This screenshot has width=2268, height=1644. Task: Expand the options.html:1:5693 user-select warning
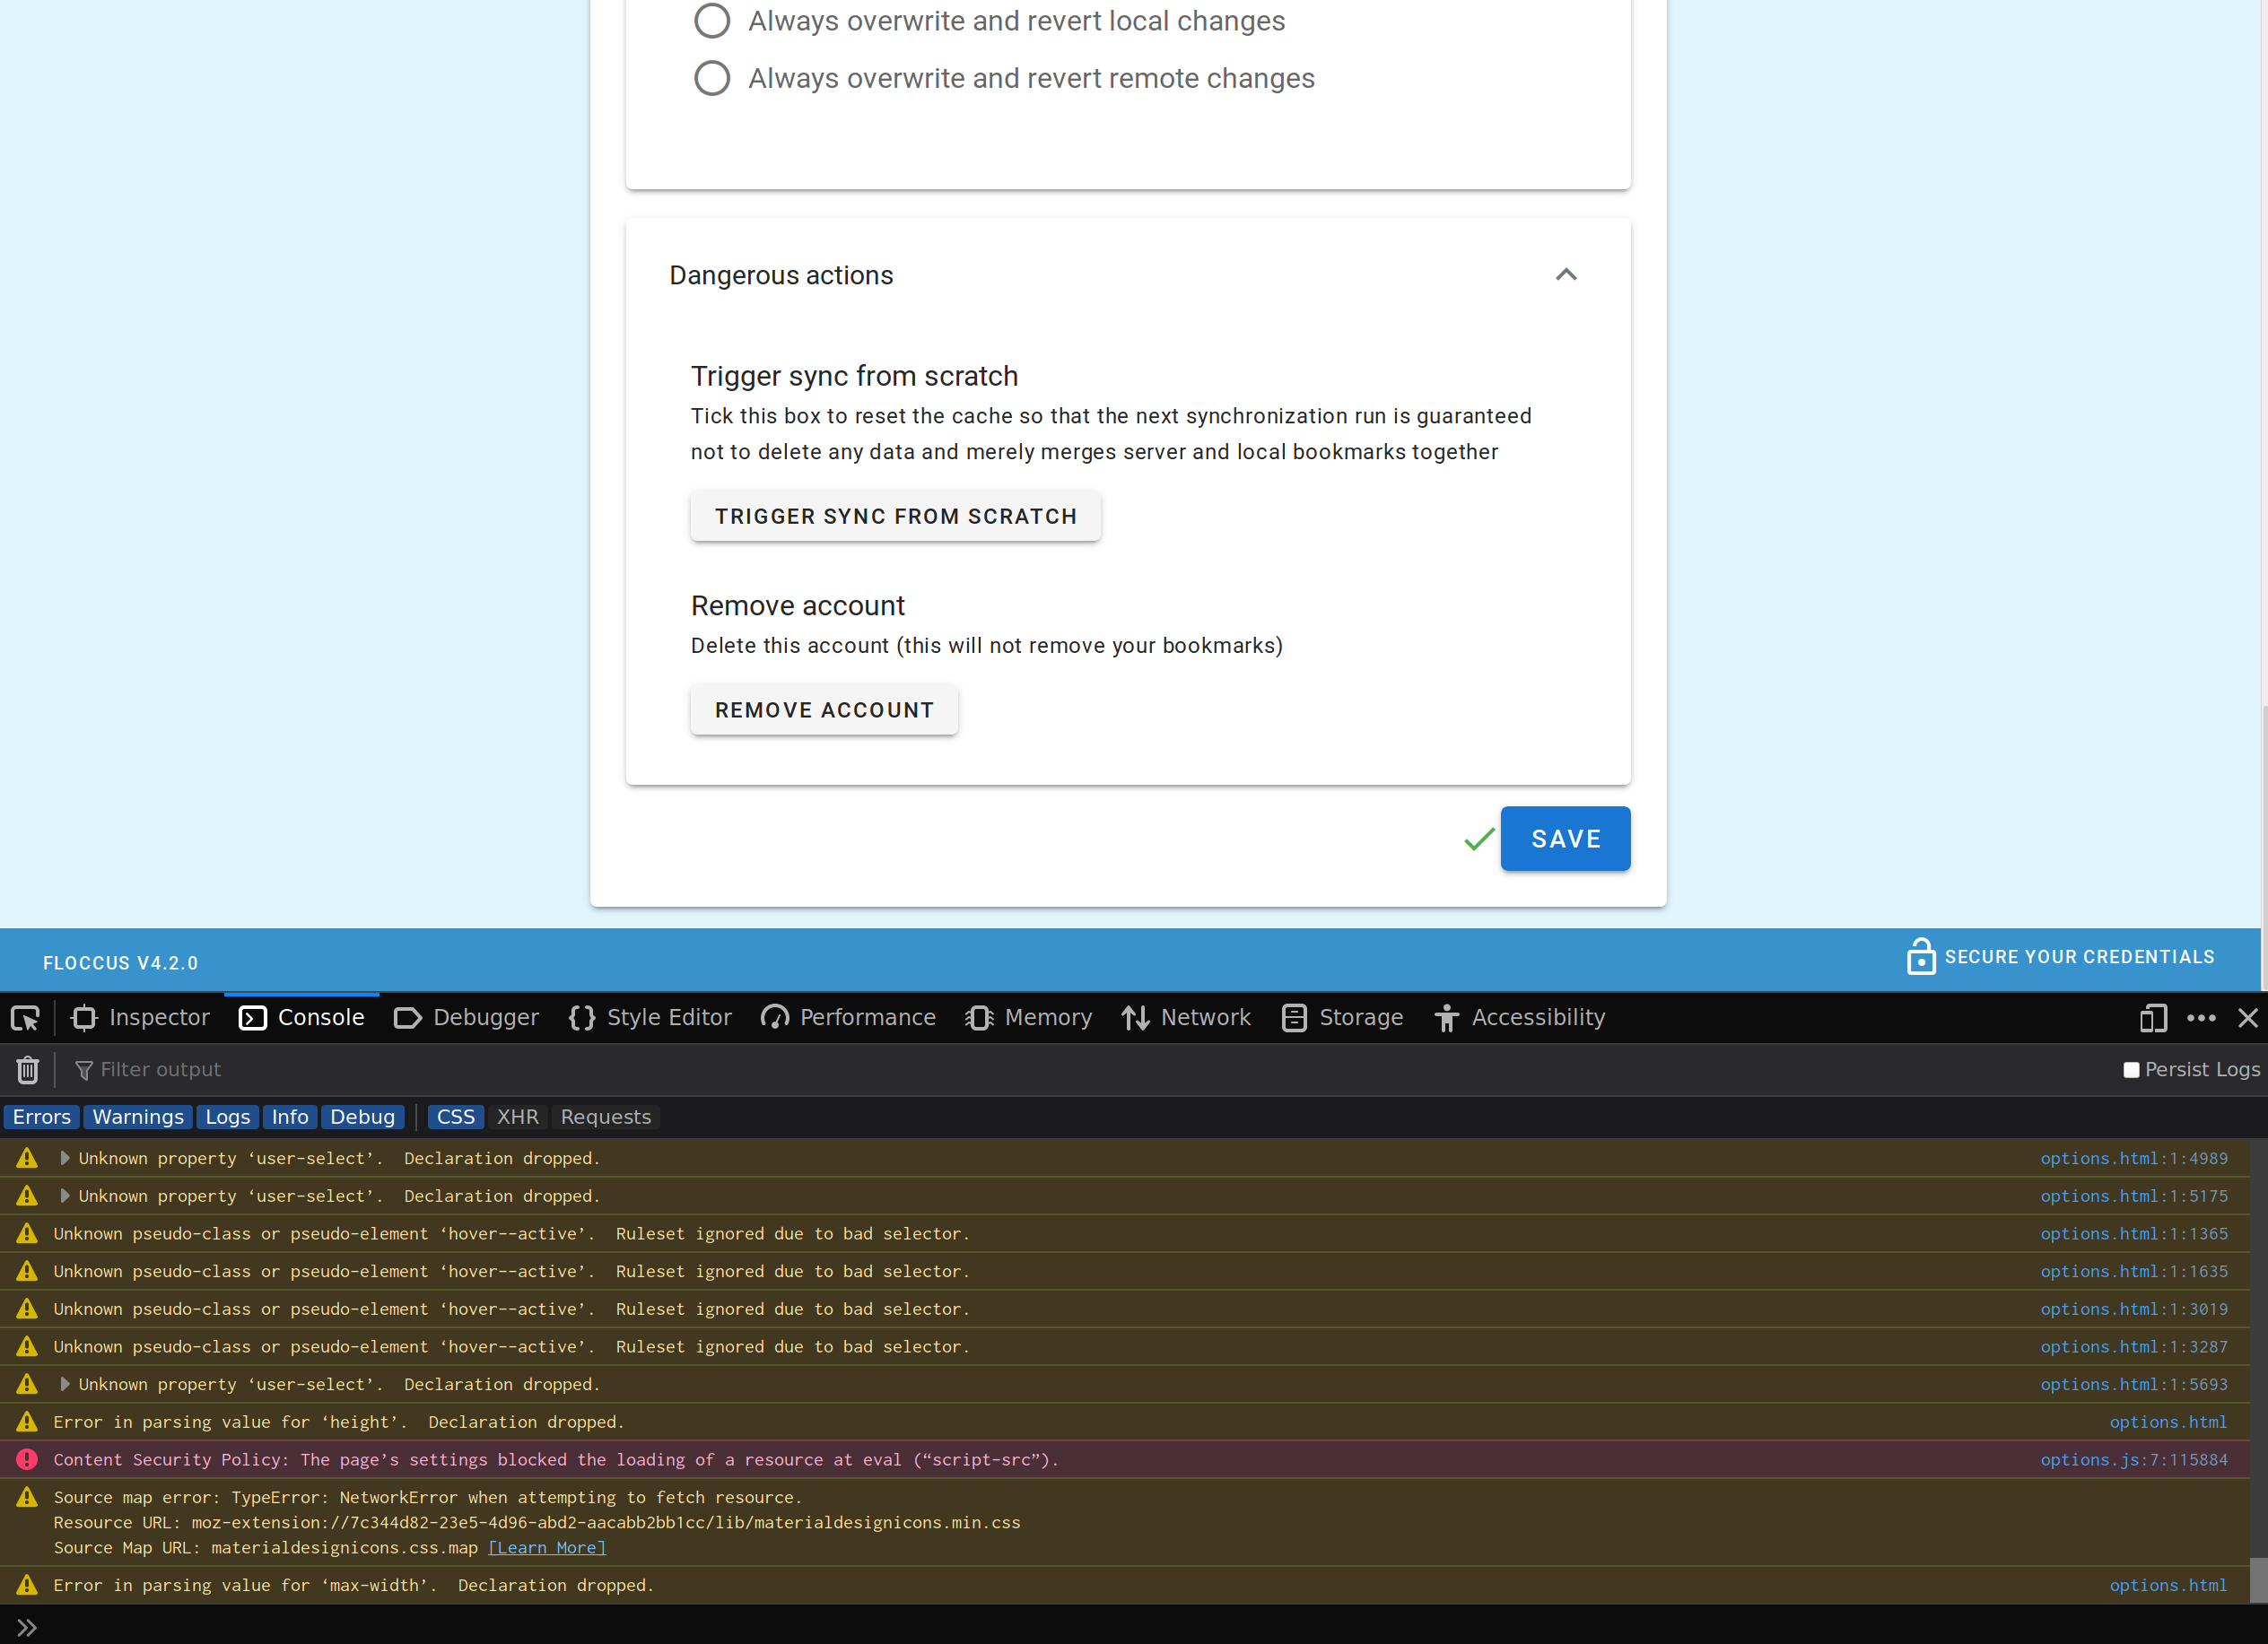[x=65, y=1384]
